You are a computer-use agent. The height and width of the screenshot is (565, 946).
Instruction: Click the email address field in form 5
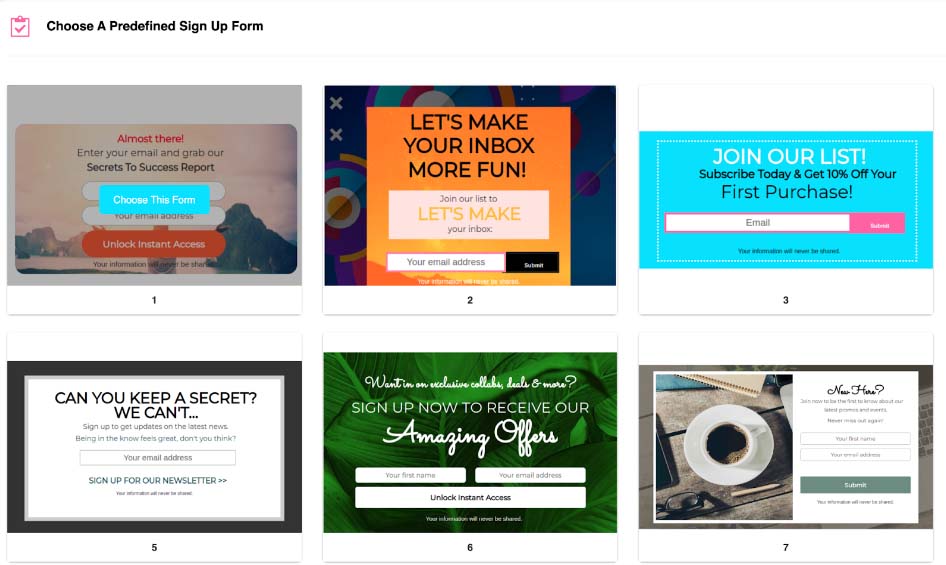point(158,458)
